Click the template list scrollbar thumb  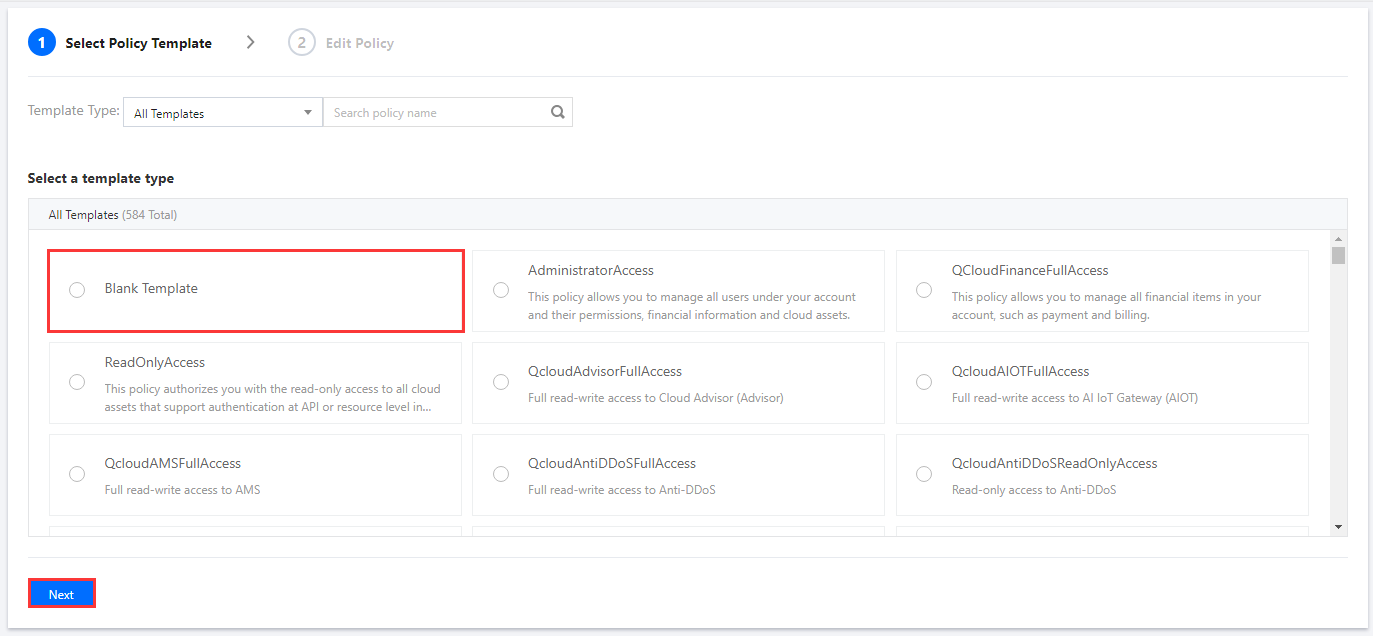tap(1338, 255)
